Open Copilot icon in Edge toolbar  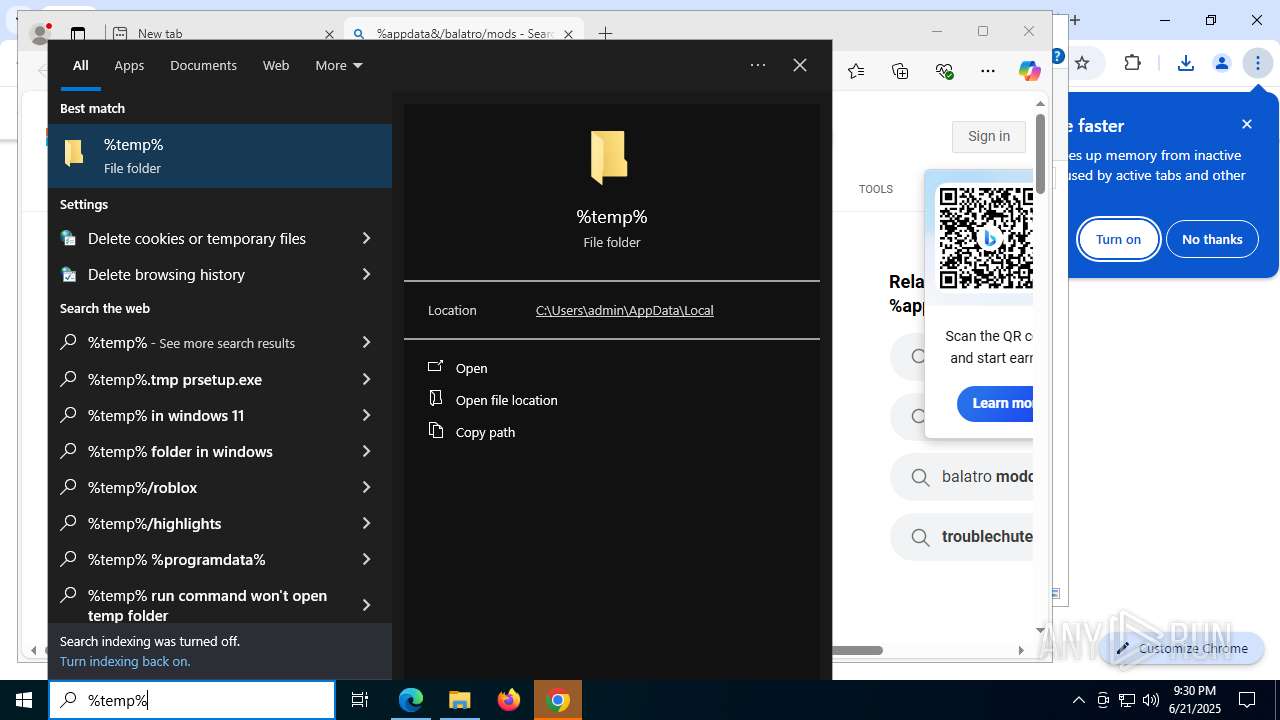click(x=1029, y=70)
